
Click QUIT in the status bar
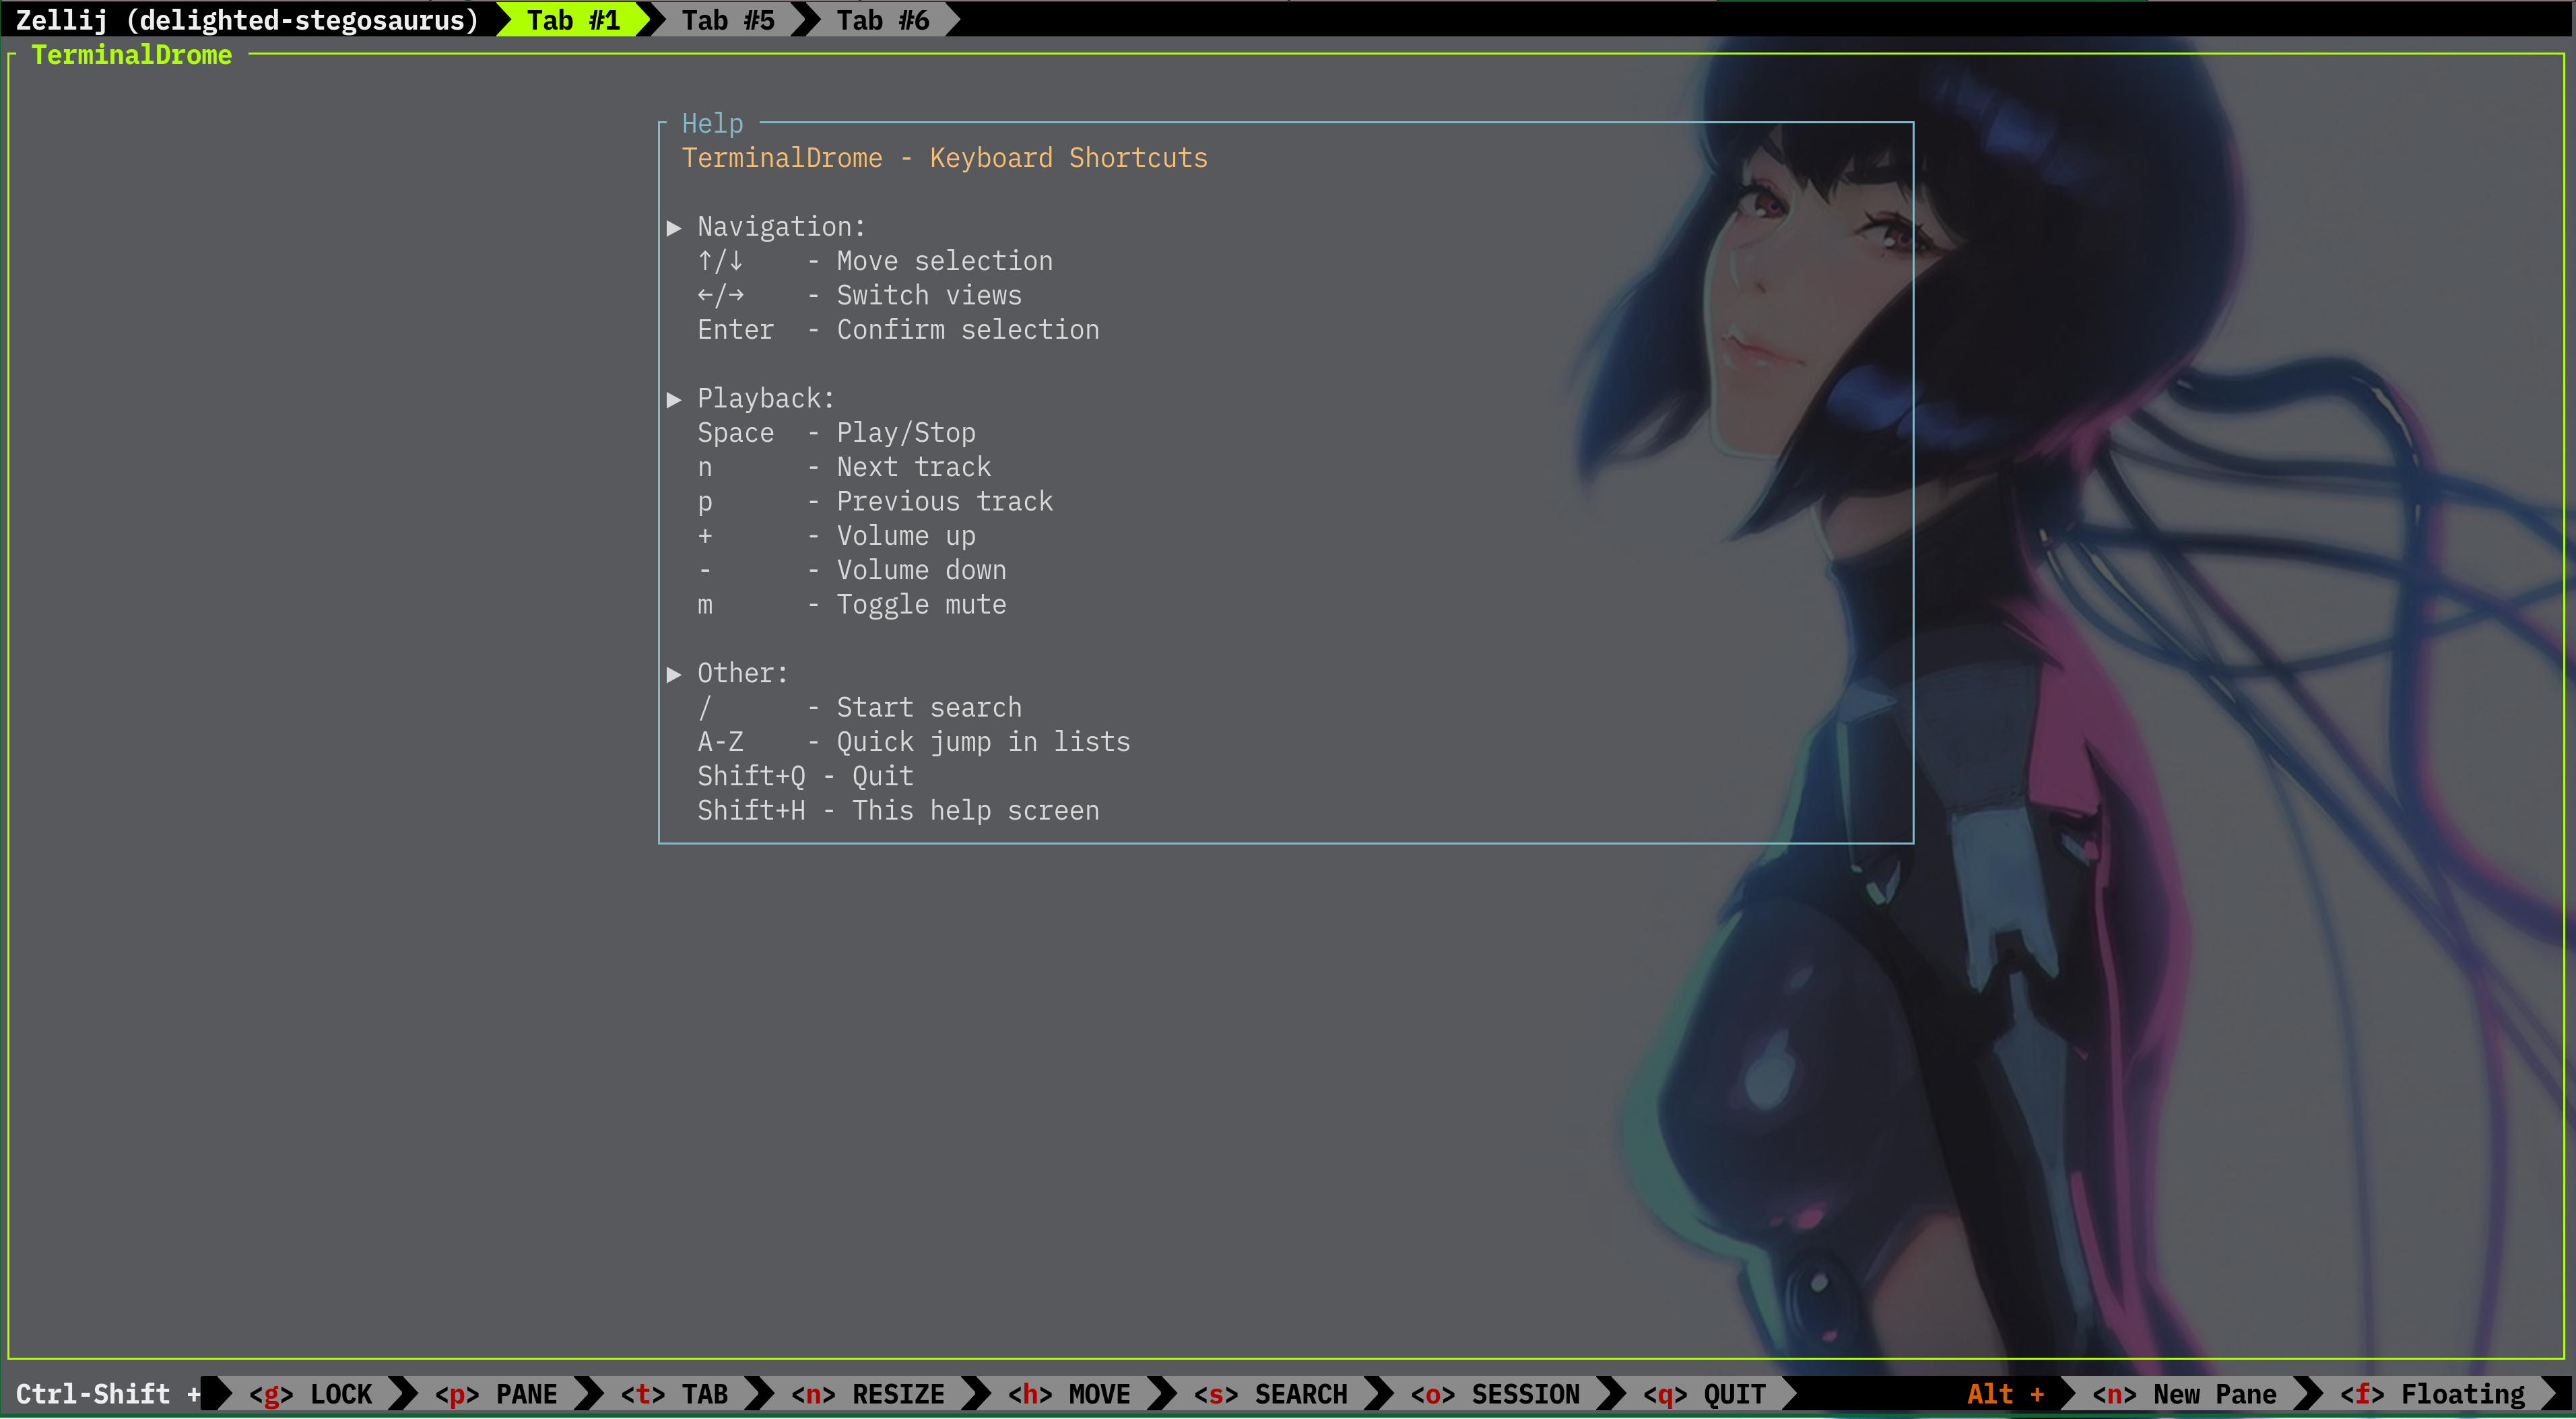pyautogui.click(x=1705, y=1394)
